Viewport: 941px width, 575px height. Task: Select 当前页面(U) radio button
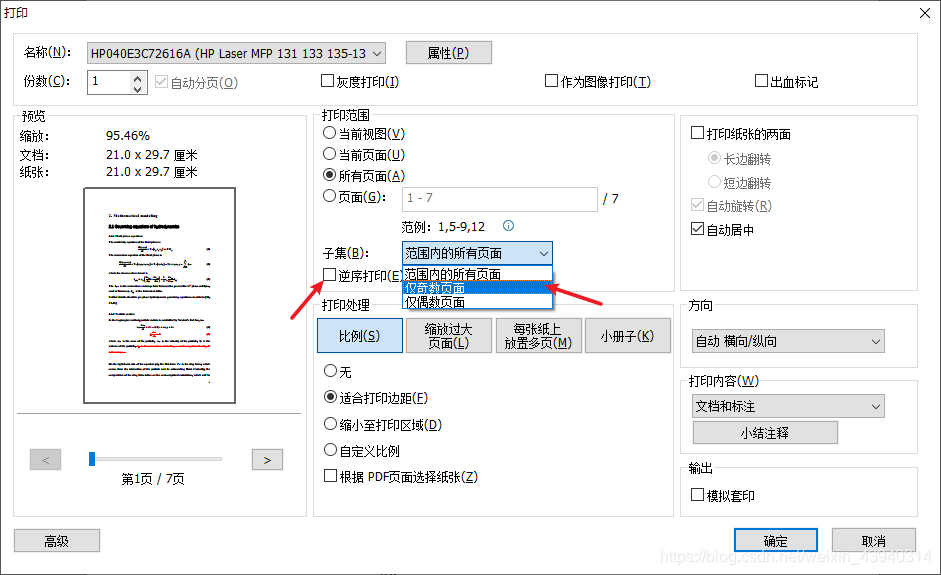point(329,154)
